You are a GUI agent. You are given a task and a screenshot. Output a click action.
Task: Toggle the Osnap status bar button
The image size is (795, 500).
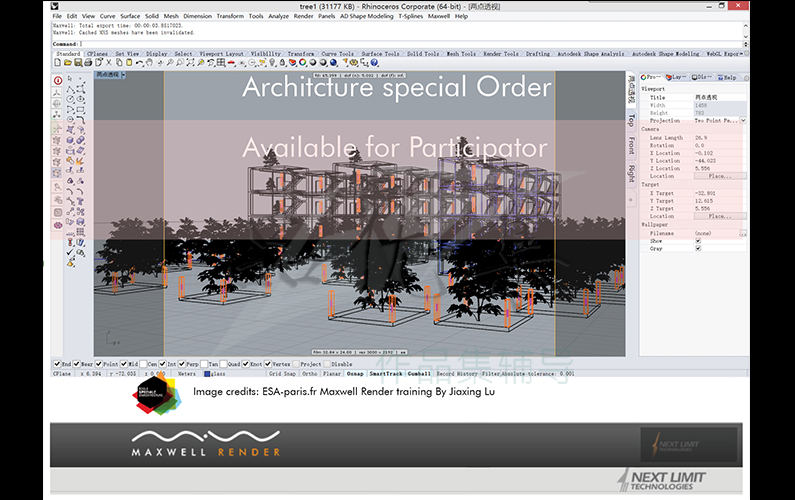point(355,374)
